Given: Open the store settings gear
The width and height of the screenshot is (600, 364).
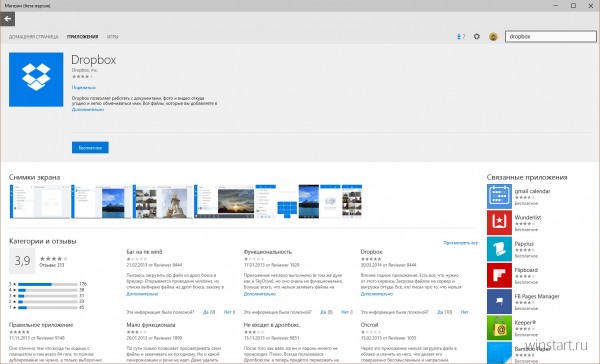Looking at the screenshot, I should click(476, 36).
